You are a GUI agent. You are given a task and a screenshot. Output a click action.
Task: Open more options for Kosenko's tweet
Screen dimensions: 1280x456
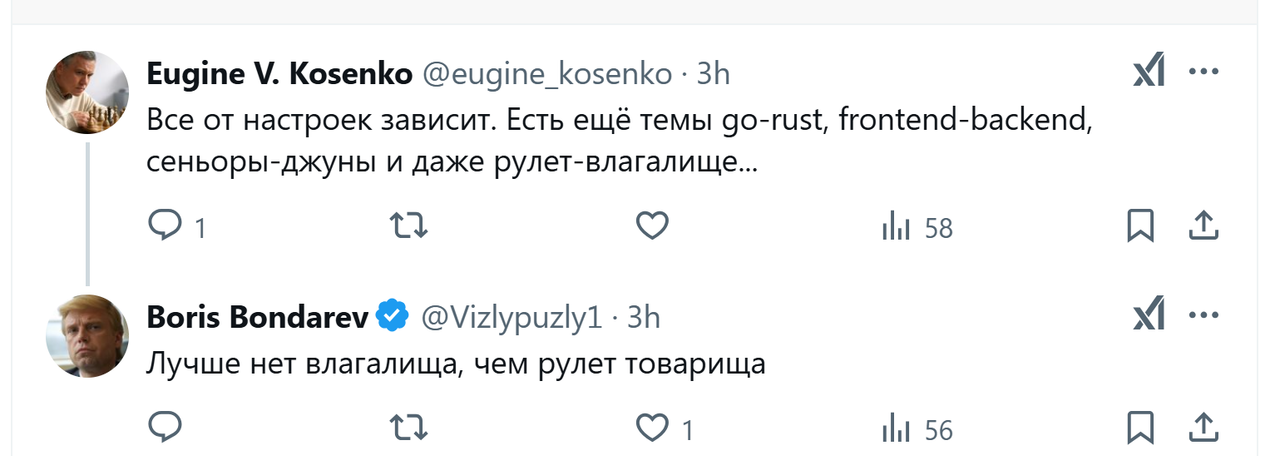pyautogui.click(x=1204, y=72)
